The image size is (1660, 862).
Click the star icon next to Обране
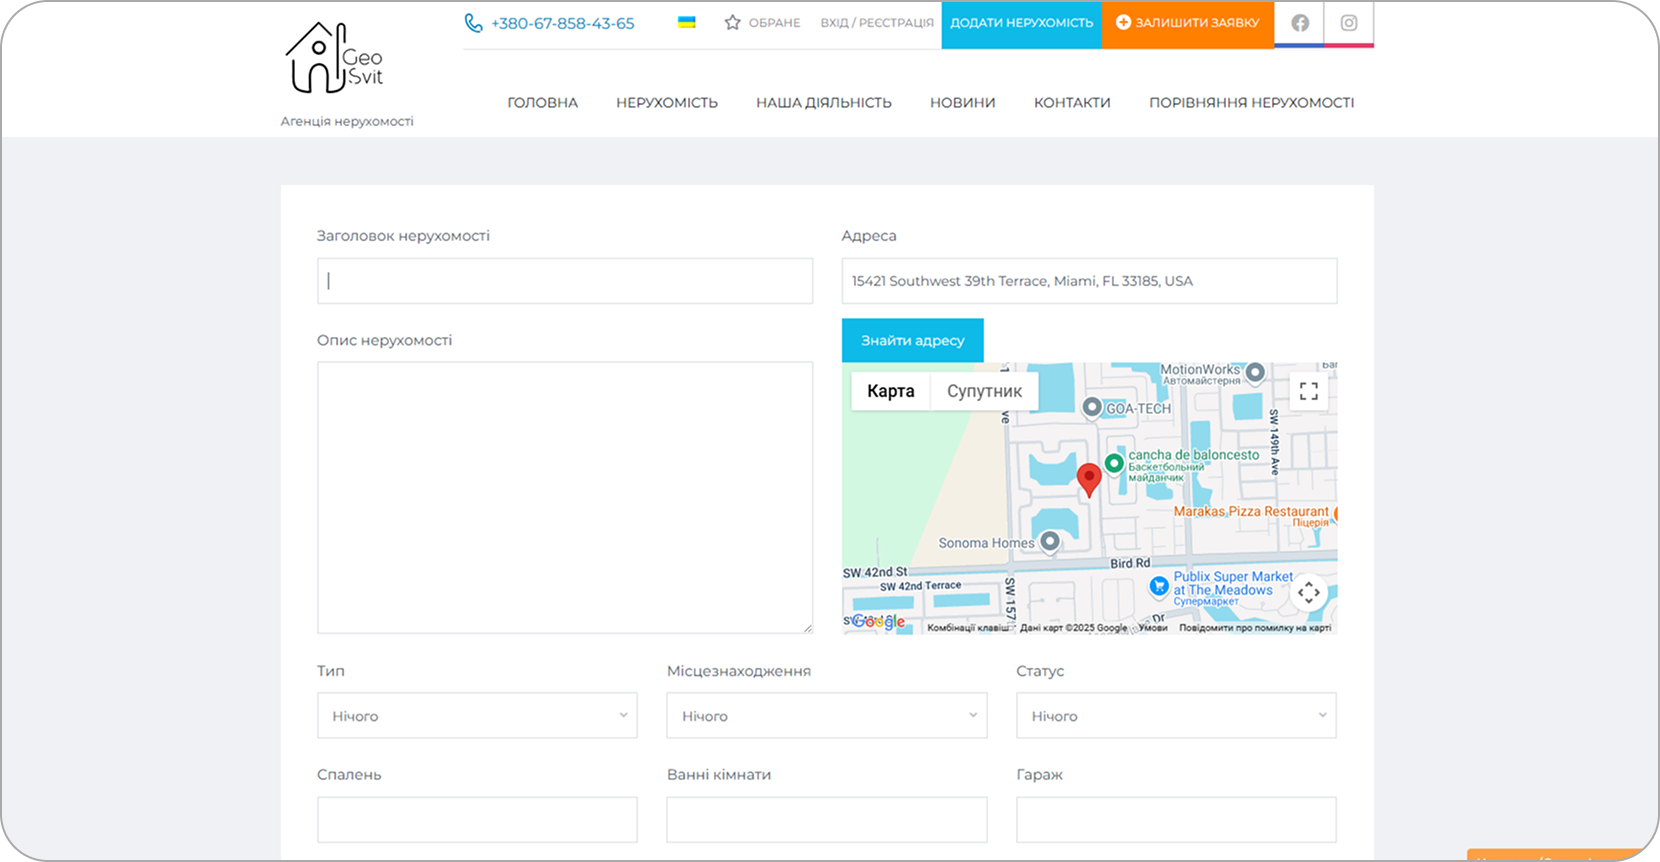tap(732, 22)
